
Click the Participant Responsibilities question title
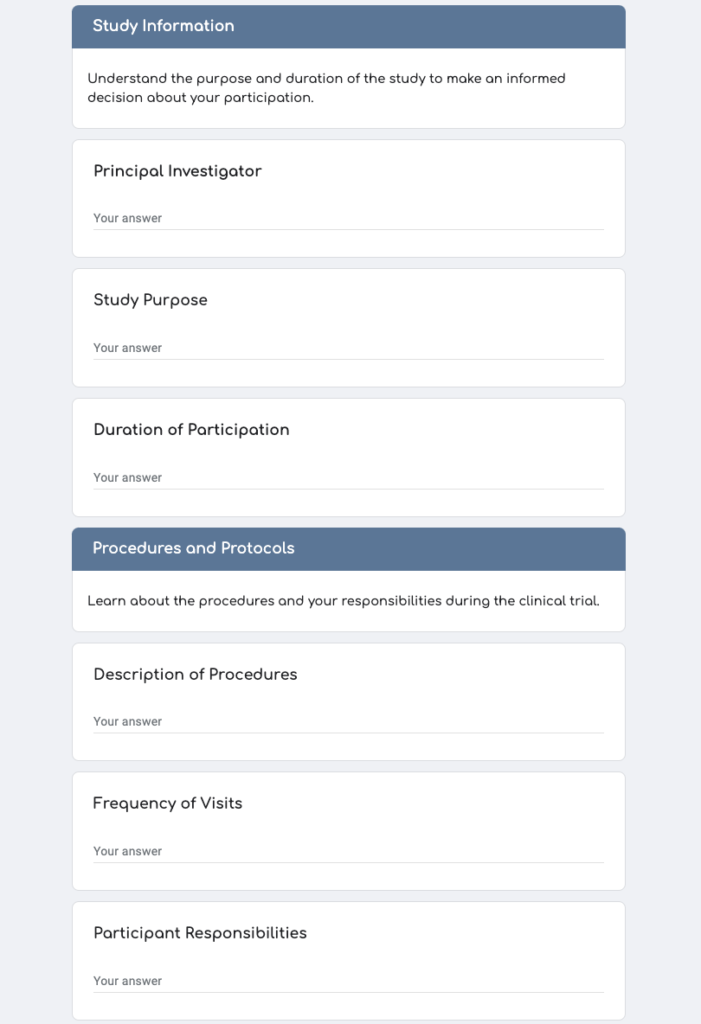click(200, 933)
